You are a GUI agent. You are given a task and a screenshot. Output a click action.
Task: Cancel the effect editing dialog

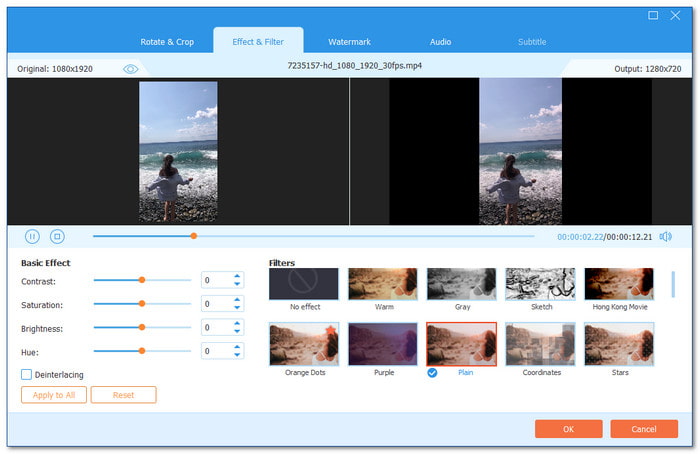pos(644,429)
